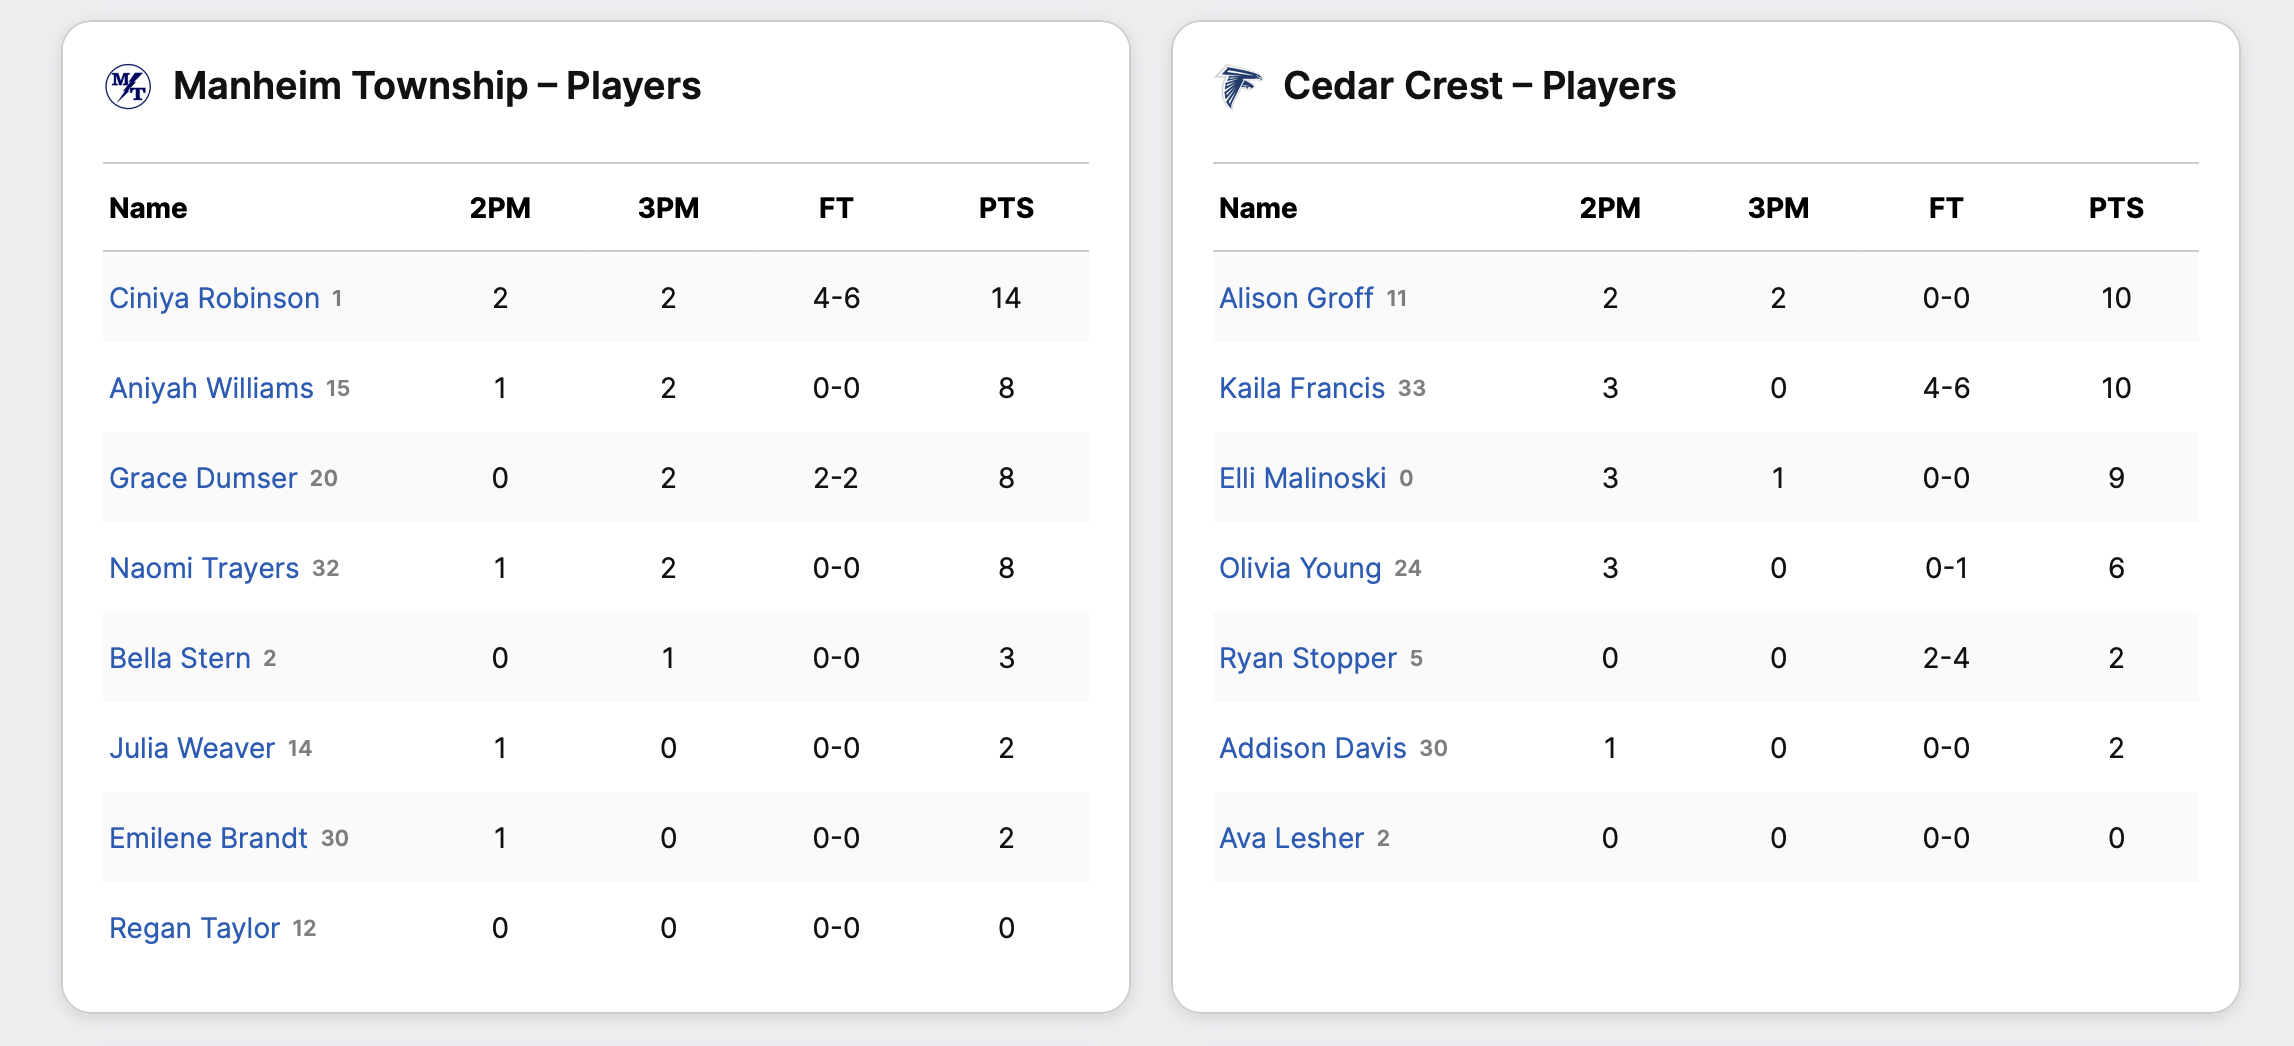Click Manheim Township PTS column header
Image resolution: width=2294 pixels, height=1046 pixels.
(1006, 208)
